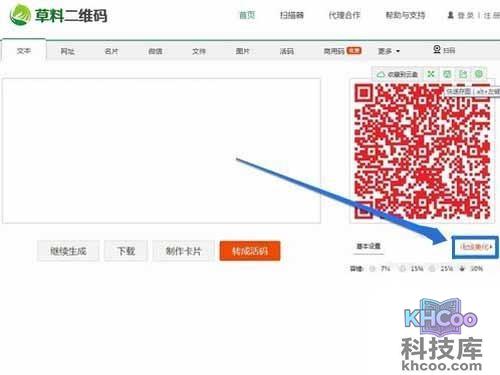Click the orange 转成活码 button
The image size is (500, 375).
250,251
